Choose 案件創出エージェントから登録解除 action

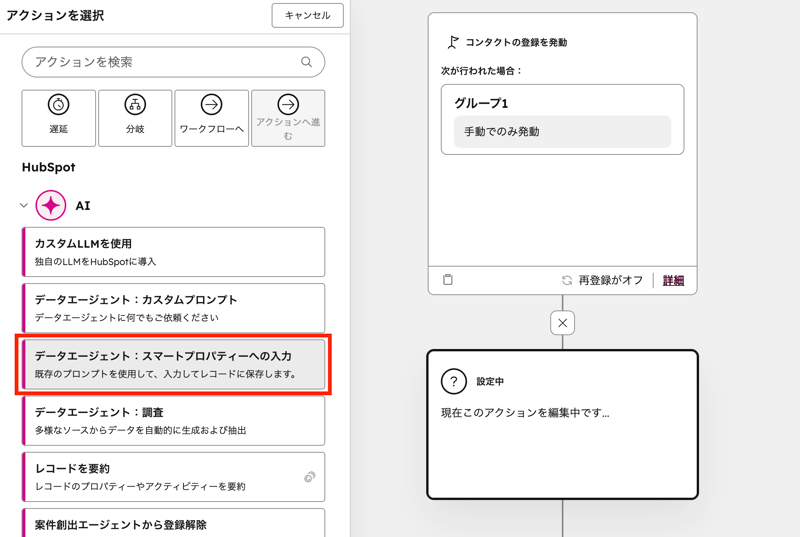173,523
